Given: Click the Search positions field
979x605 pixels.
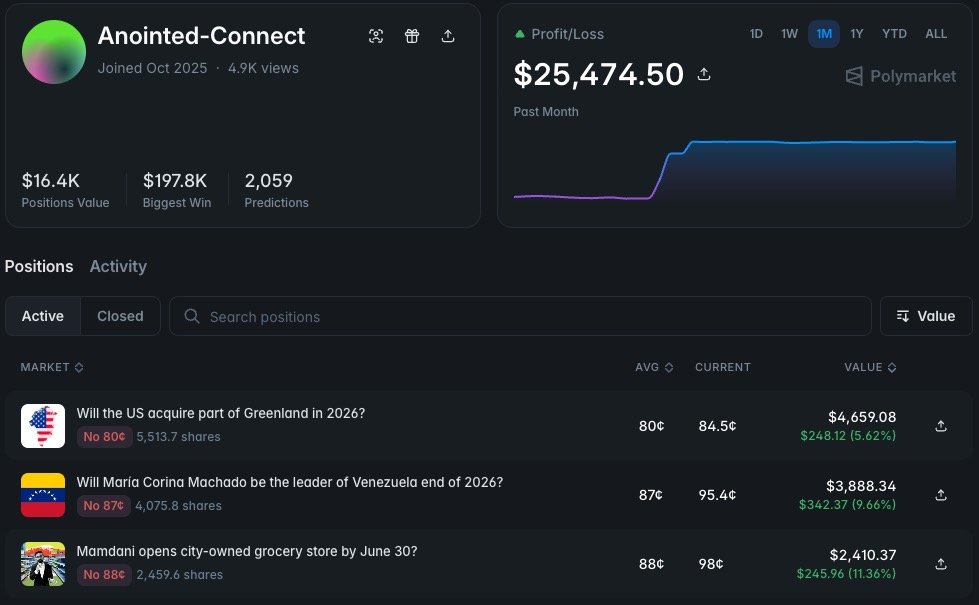Looking at the screenshot, I should coord(520,316).
